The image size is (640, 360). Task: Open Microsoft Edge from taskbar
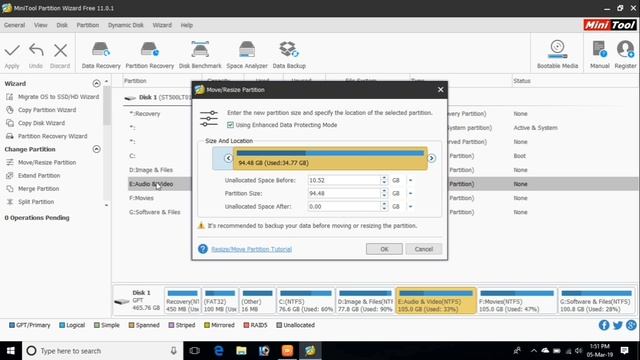pyautogui.click(x=219, y=351)
